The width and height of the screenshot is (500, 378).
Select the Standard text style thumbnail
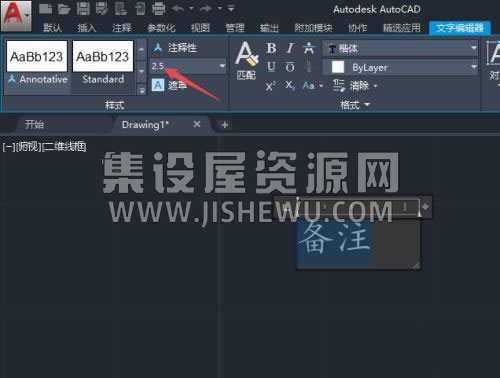[x=103, y=62]
